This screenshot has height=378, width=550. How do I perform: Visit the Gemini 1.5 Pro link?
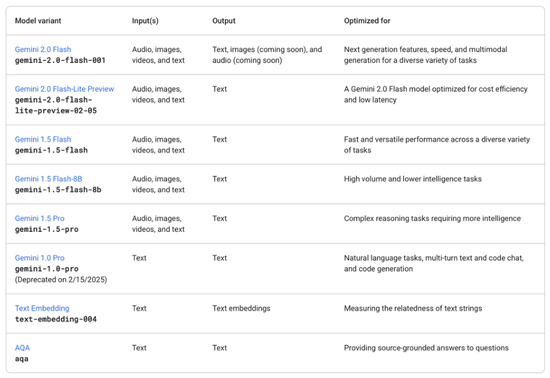[x=40, y=218]
